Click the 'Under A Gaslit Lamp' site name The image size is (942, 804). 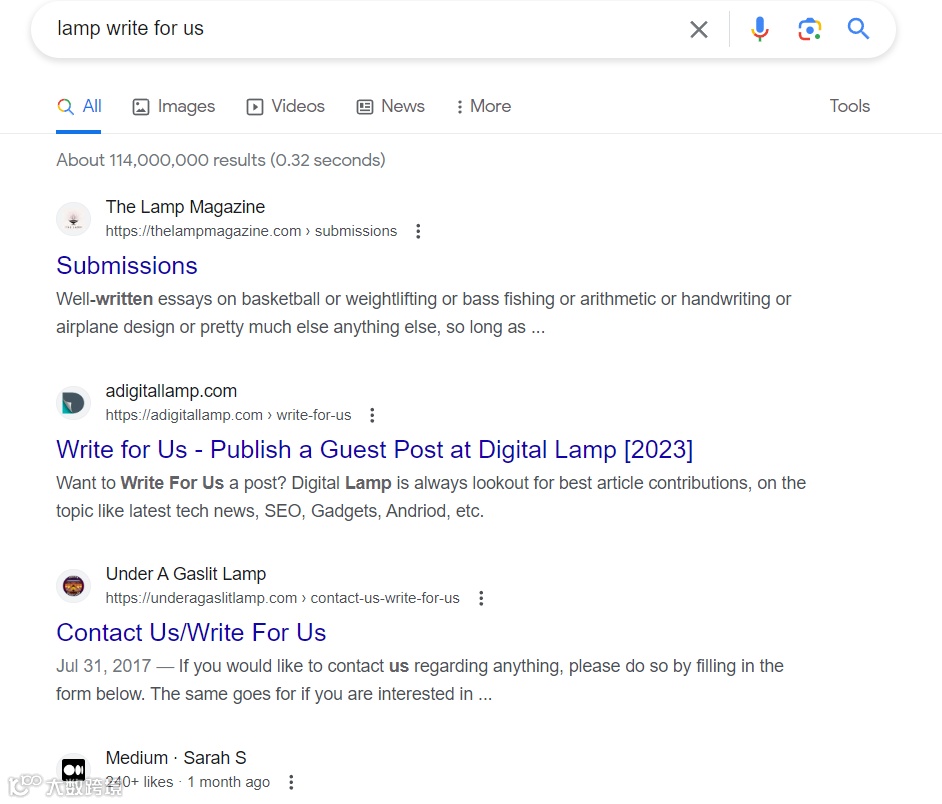pyautogui.click(x=186, y=574)
